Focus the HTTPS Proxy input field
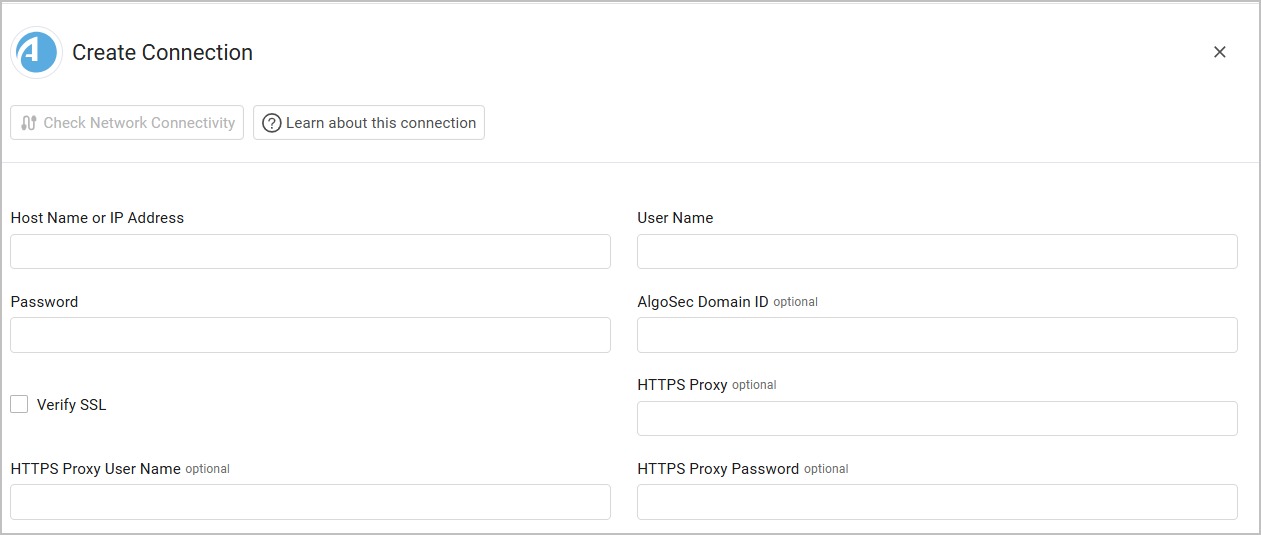This screenshot has width=1261, height=535. [x=937, y=418]
